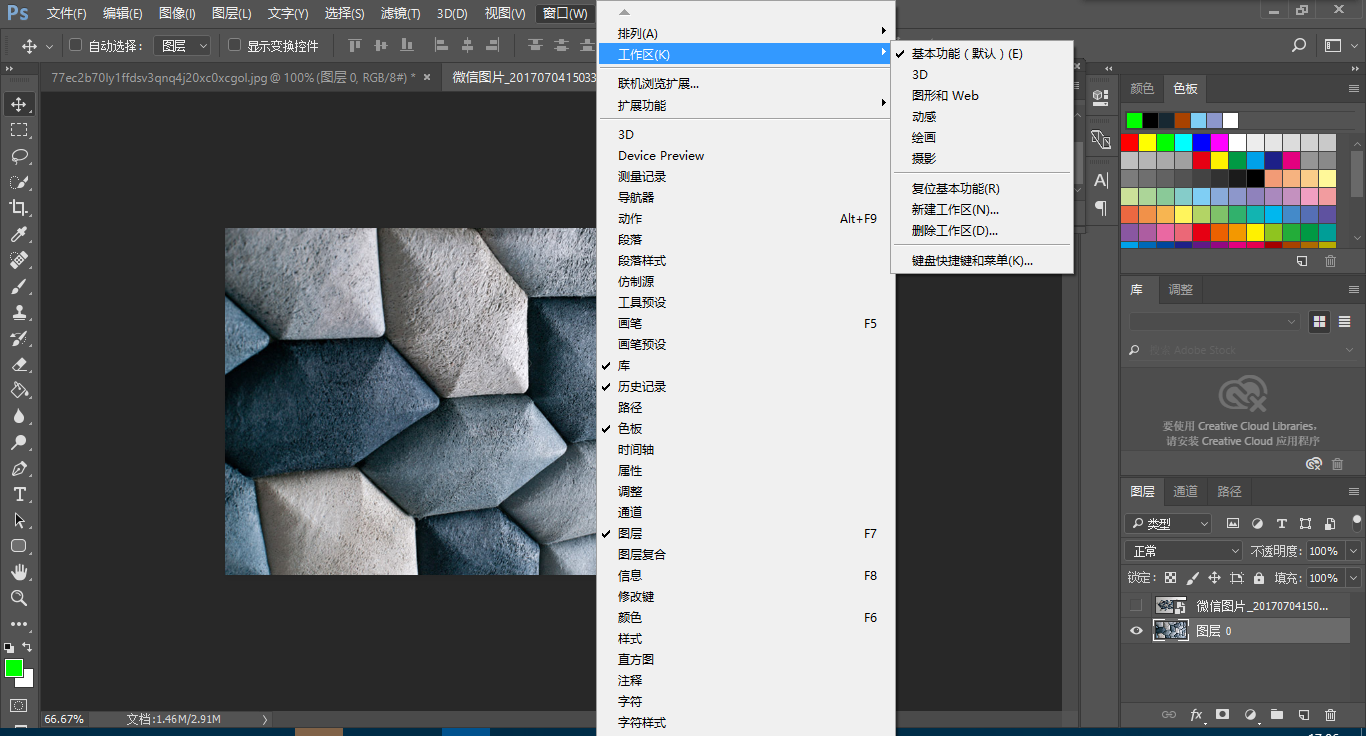This screenshot has width=1366, height=736.
Task: Switch to the 通道 panel tab
Action: 1185,491
